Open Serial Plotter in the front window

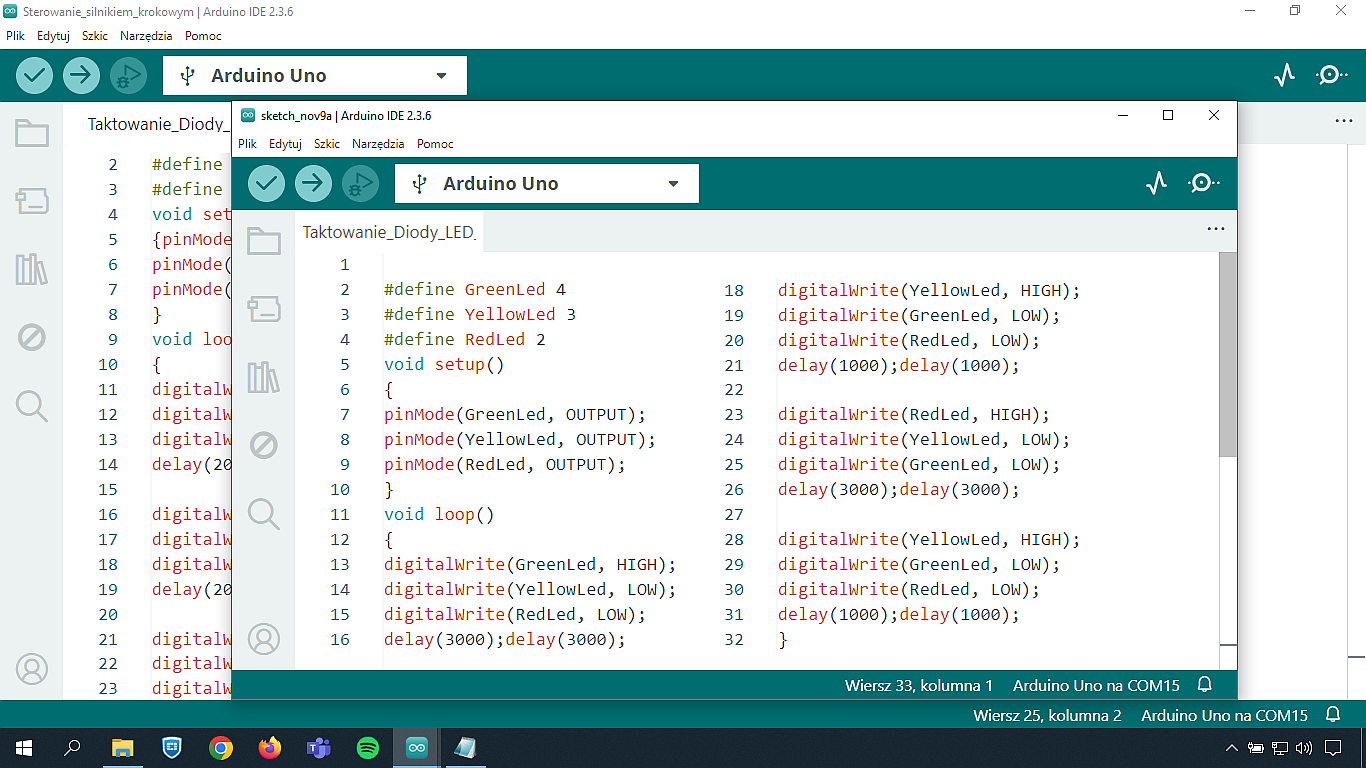[1157, 183]
